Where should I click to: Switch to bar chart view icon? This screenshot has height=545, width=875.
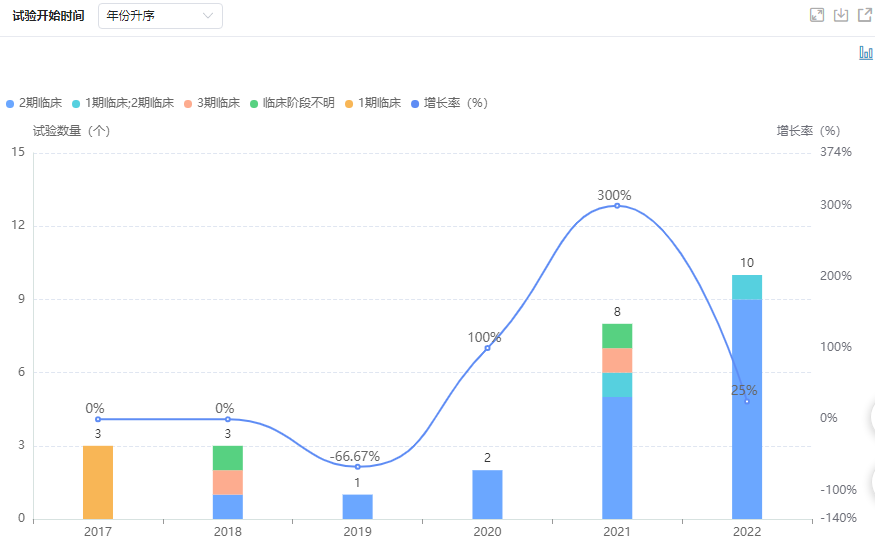[866, 53]
